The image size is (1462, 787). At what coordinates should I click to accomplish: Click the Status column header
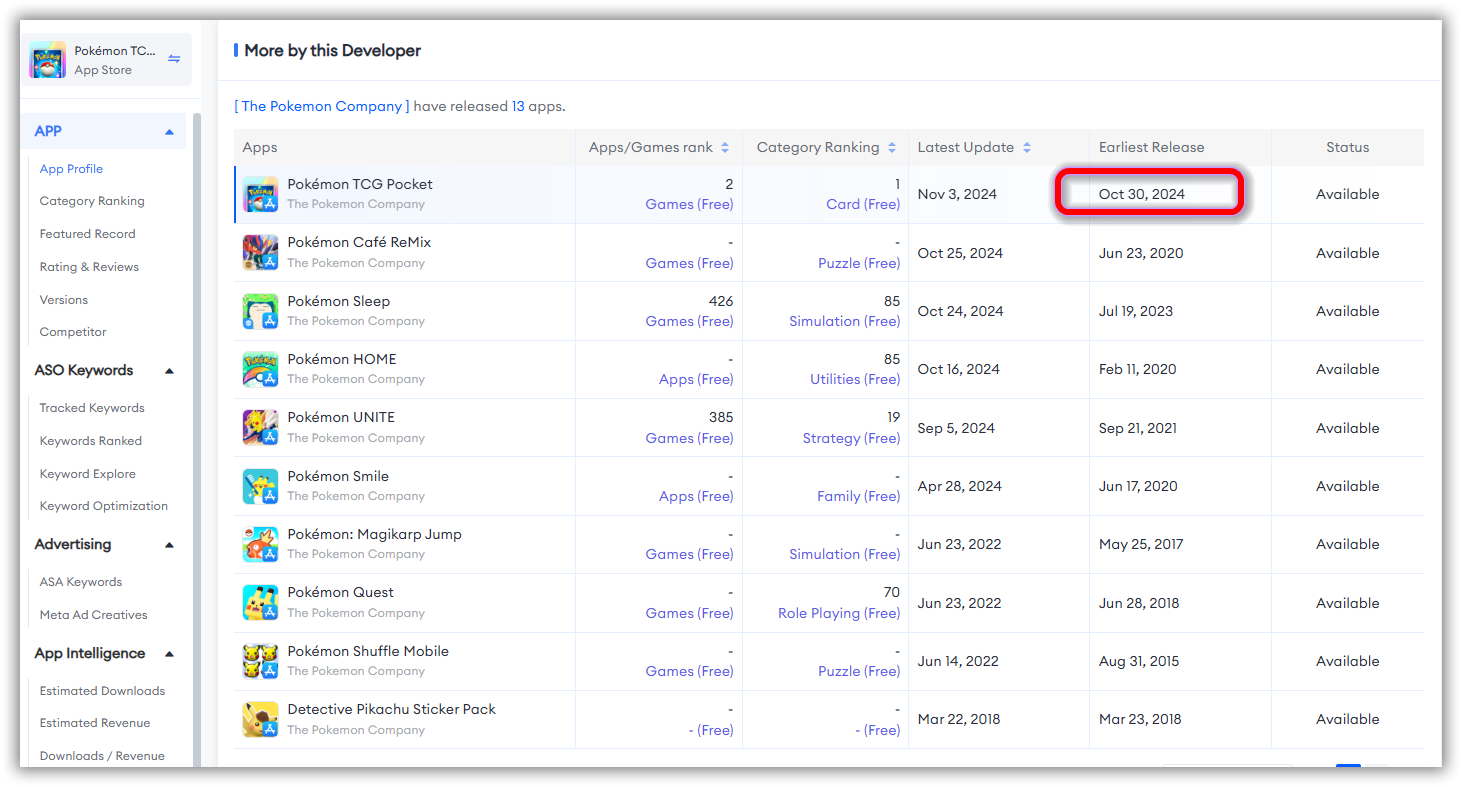pos(1347,147)
